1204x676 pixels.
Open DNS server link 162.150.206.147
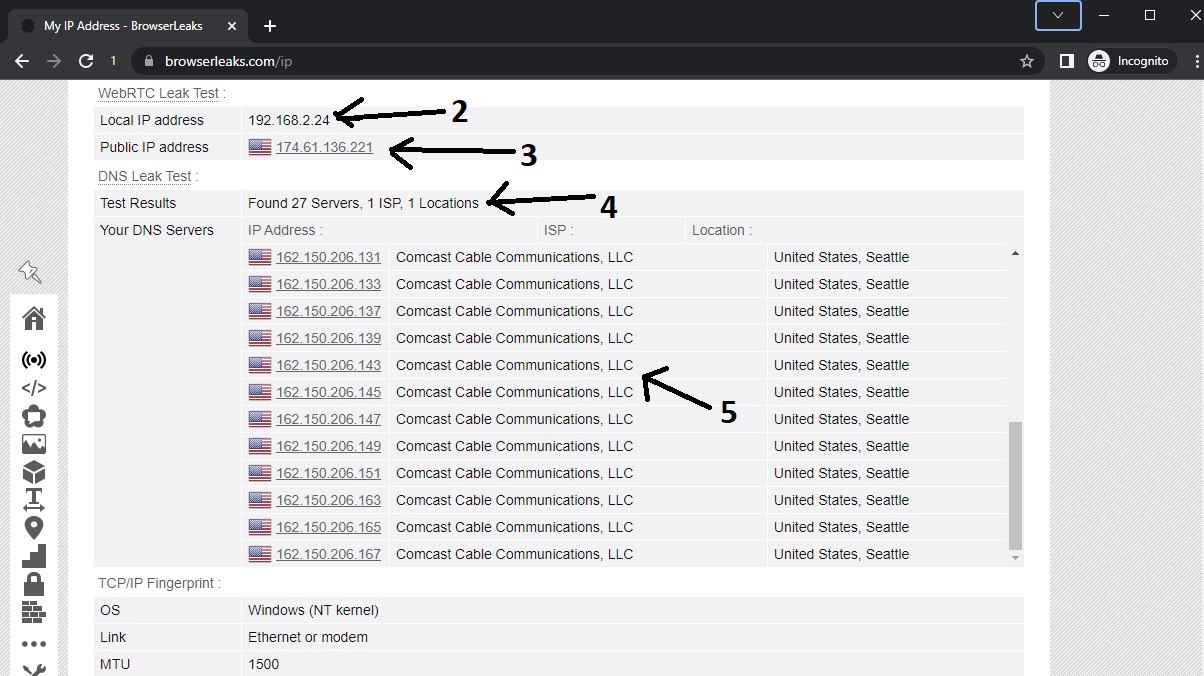[x=328, y=419]
